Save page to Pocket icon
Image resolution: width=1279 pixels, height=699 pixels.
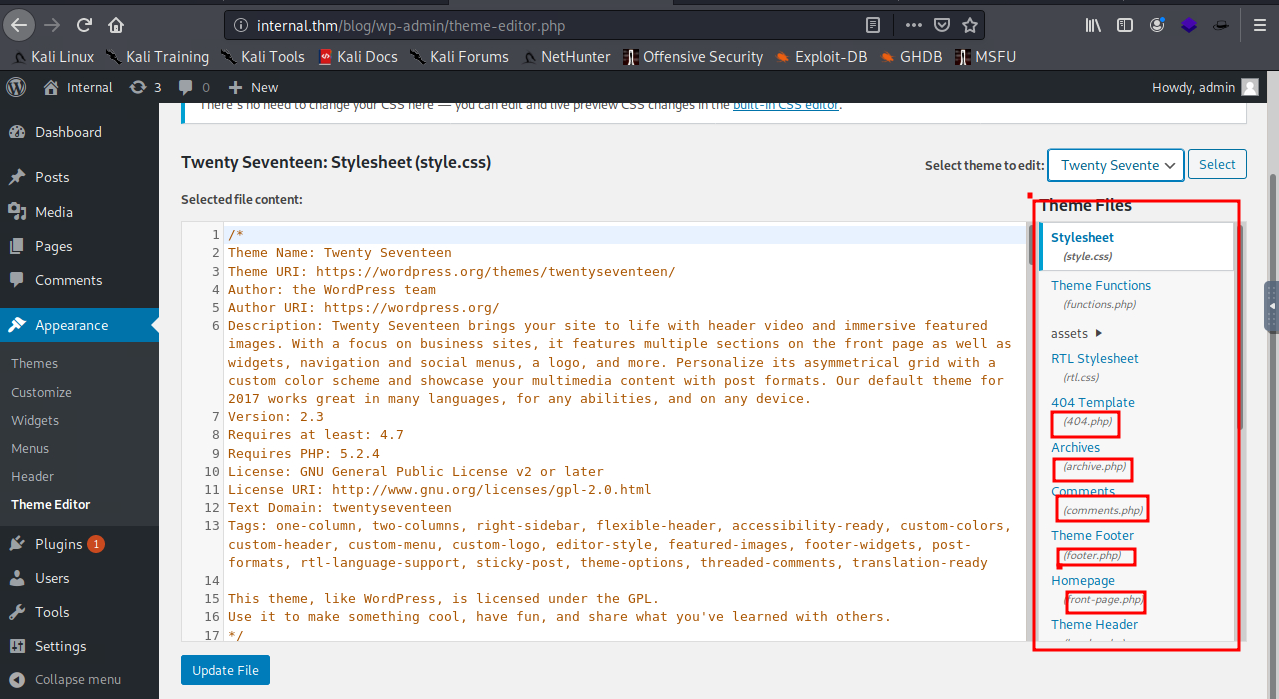click(942, 25)
